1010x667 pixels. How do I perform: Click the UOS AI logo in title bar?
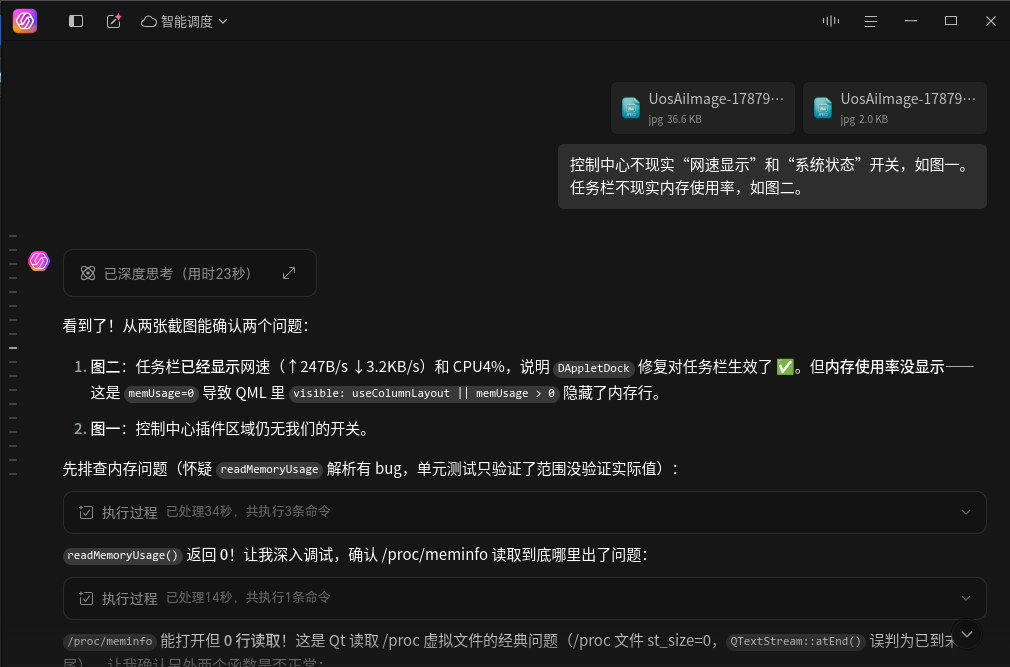(25, 21)
